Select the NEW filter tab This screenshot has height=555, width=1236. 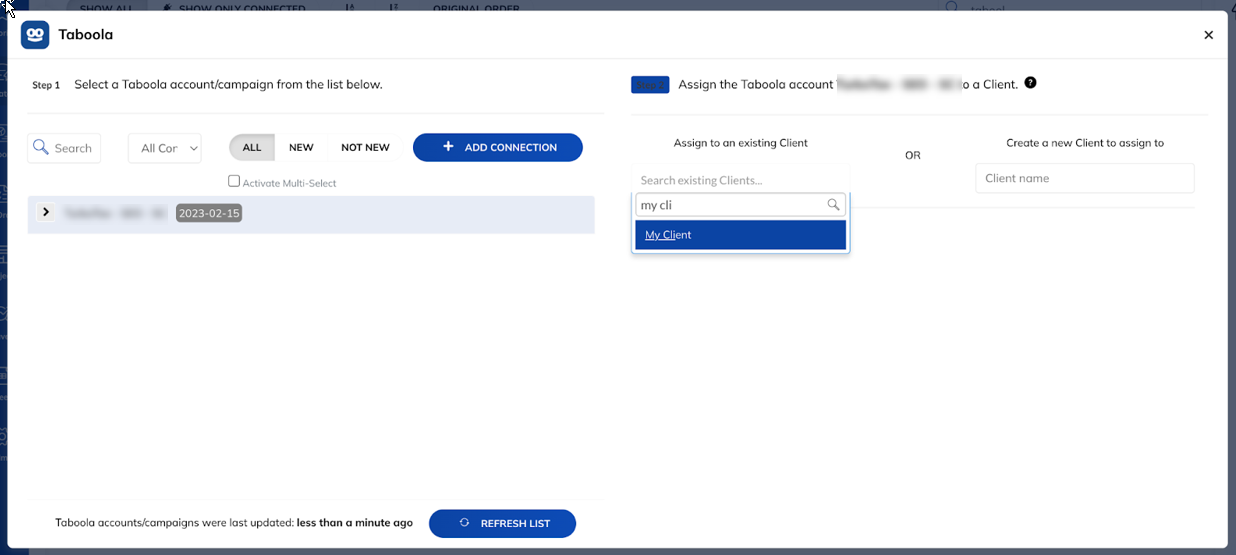[301, 147]
